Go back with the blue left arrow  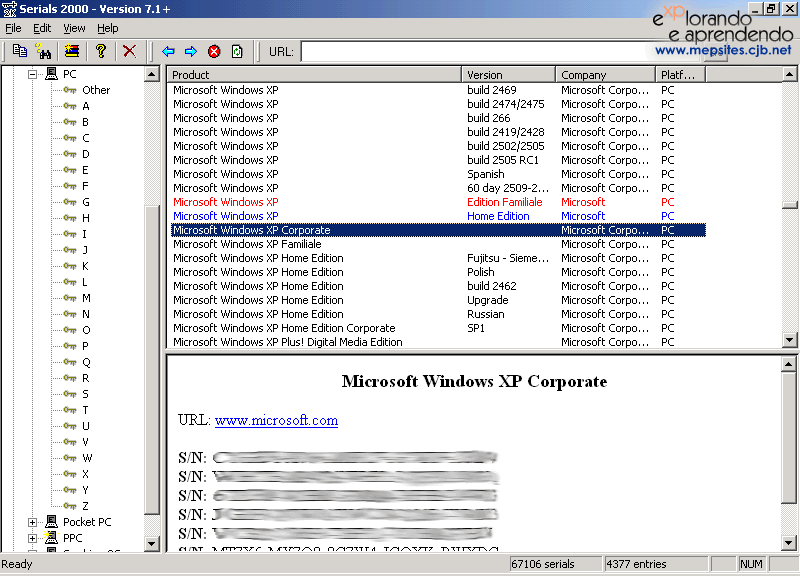click(168, 52)
